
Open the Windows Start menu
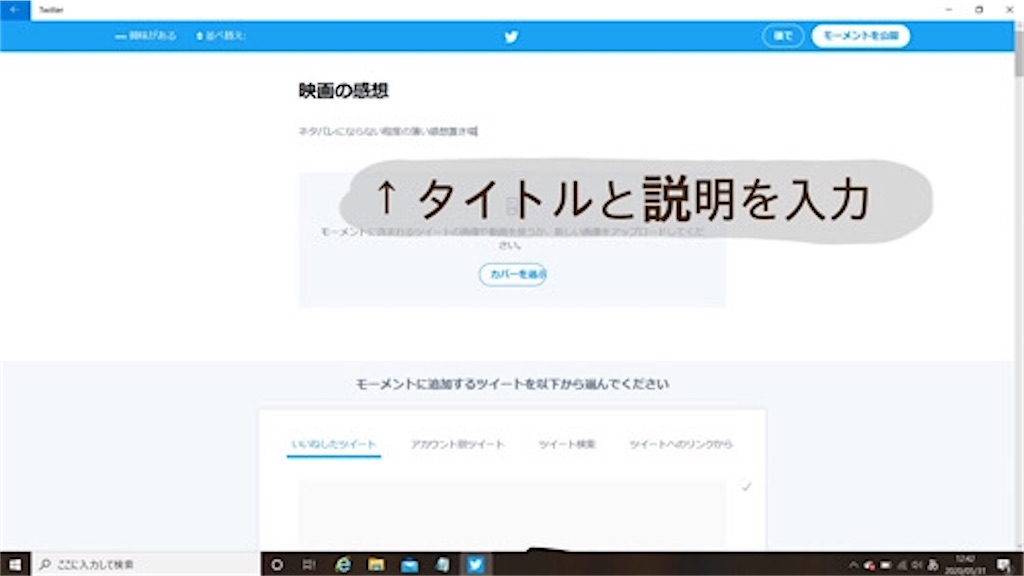tap(15, 564)
